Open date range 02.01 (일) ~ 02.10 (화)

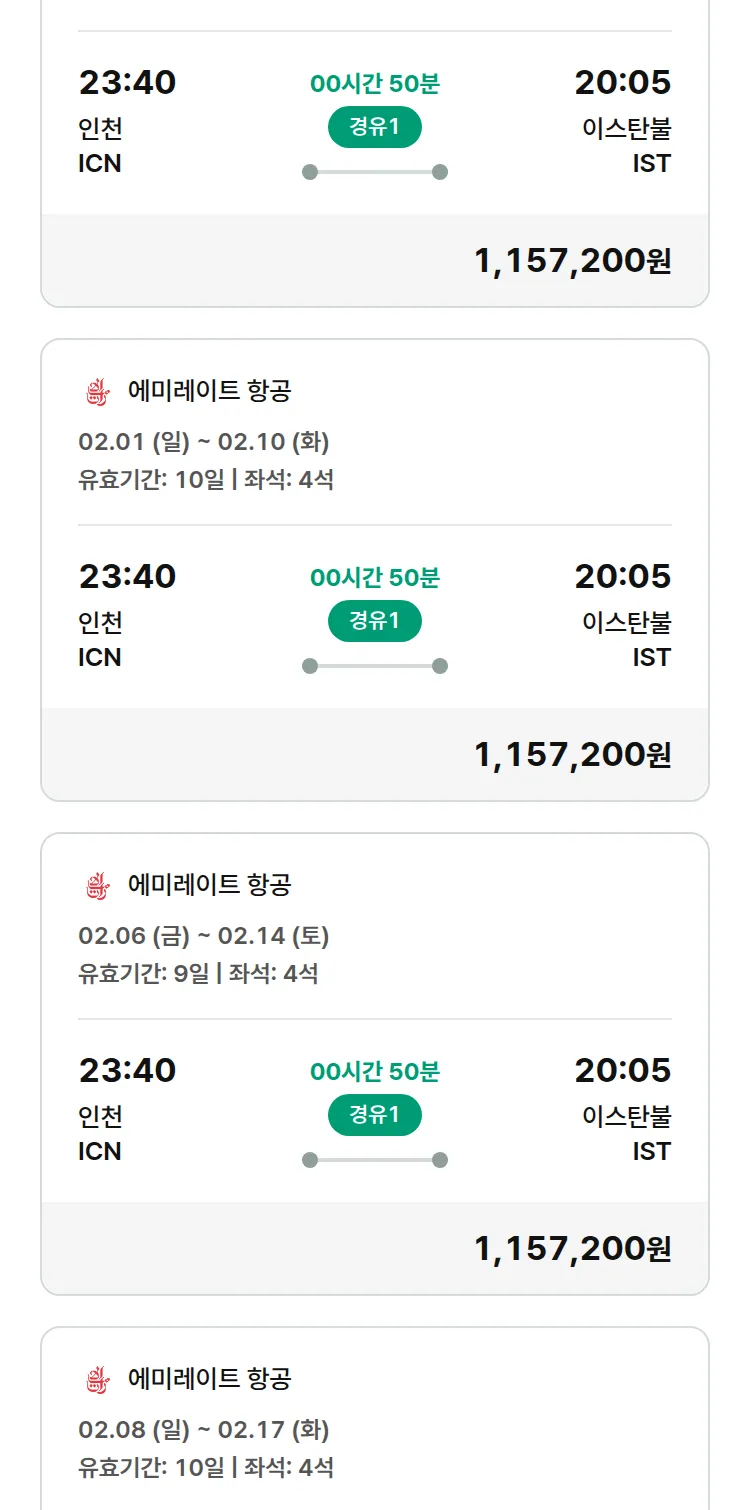204,442
